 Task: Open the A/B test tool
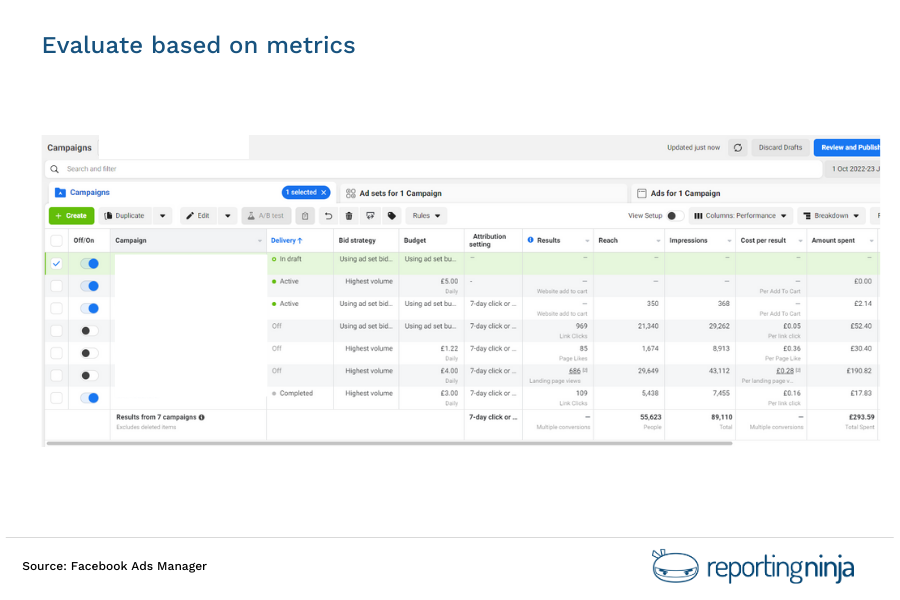[265, 215]
